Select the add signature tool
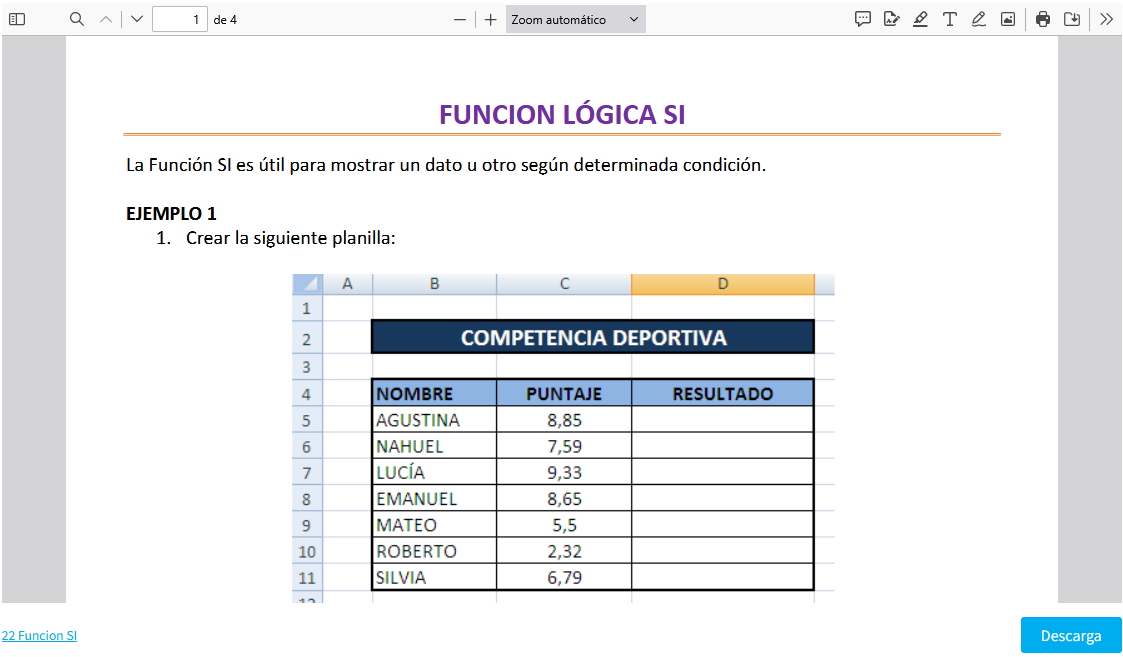Viewport: 1123px width, 657px height. point(892,19)
